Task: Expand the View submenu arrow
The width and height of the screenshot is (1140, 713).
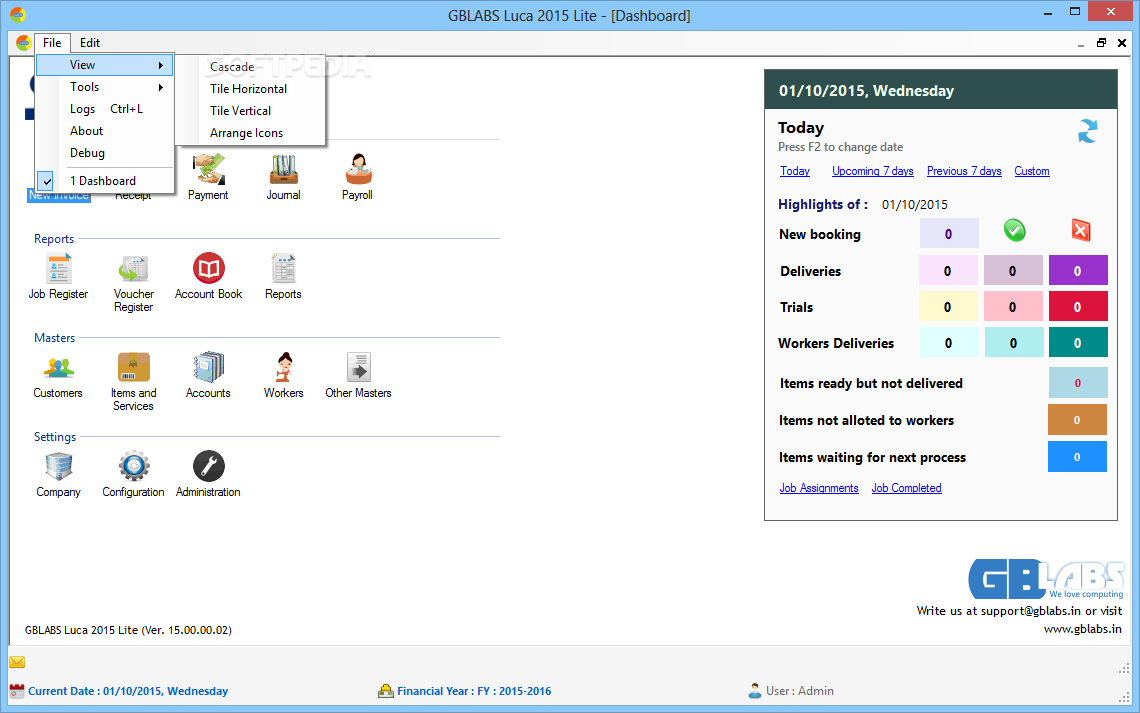Action: click(x=161, y=65)
